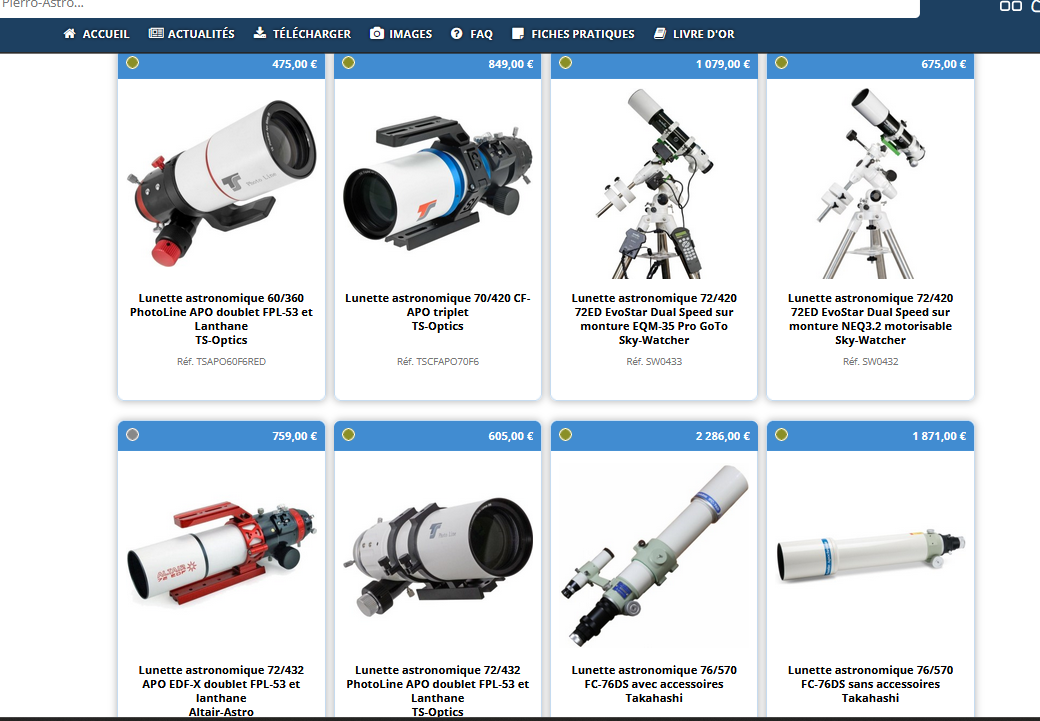Open the Altair-Astro 72 EDF red telescope image
The width and height of the screenshot is (1040, 721).
click(x=222, y=555)
